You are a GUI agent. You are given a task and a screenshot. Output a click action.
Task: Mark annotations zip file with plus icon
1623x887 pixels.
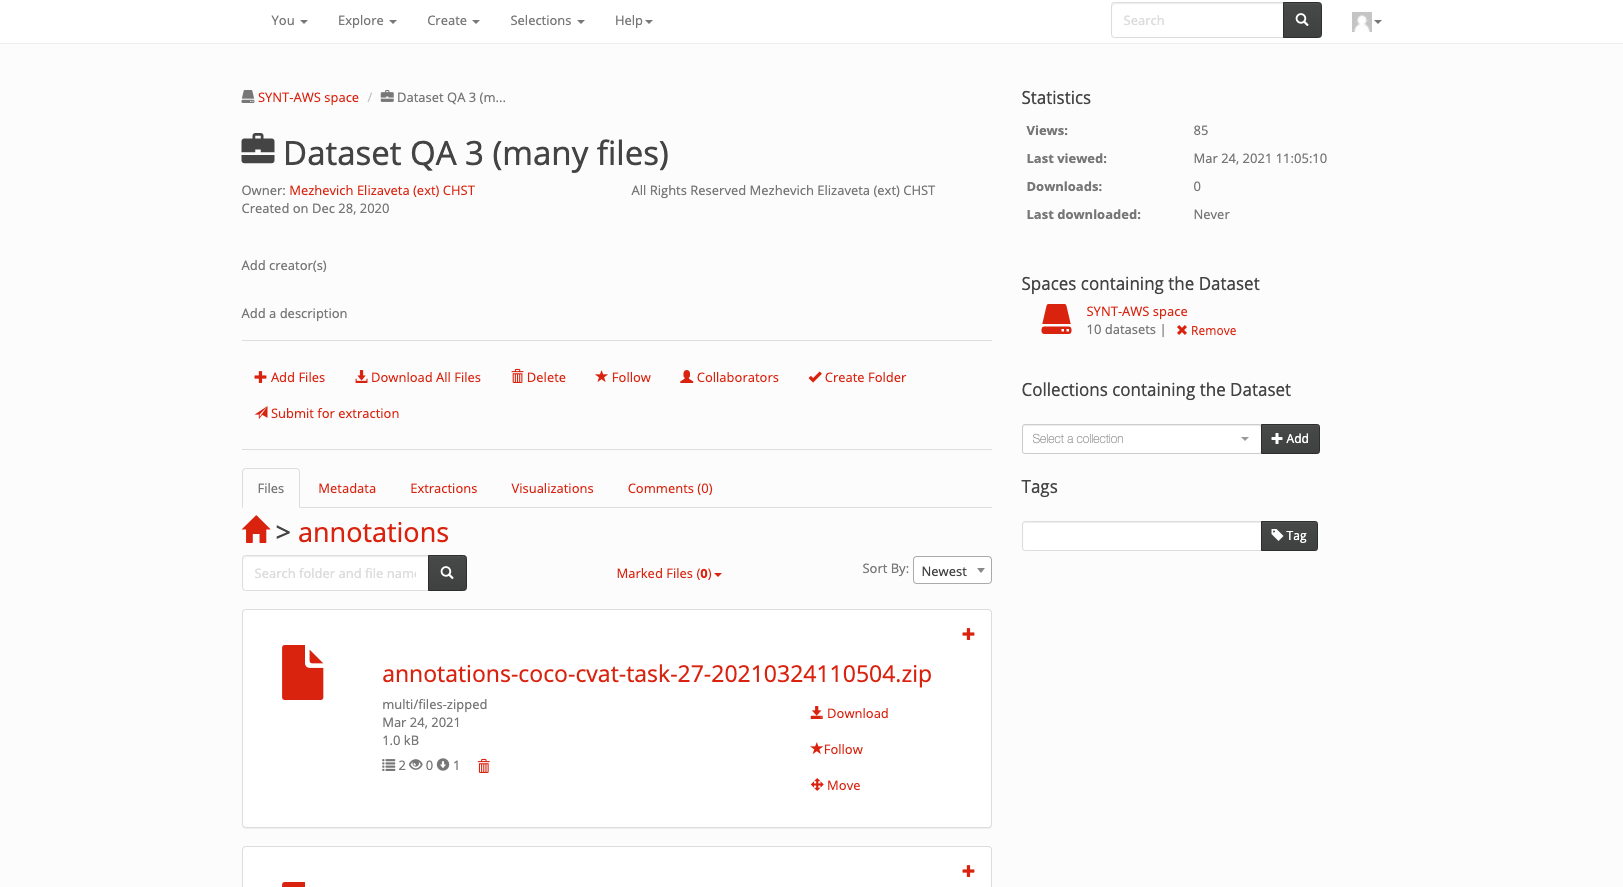(968, 634)
